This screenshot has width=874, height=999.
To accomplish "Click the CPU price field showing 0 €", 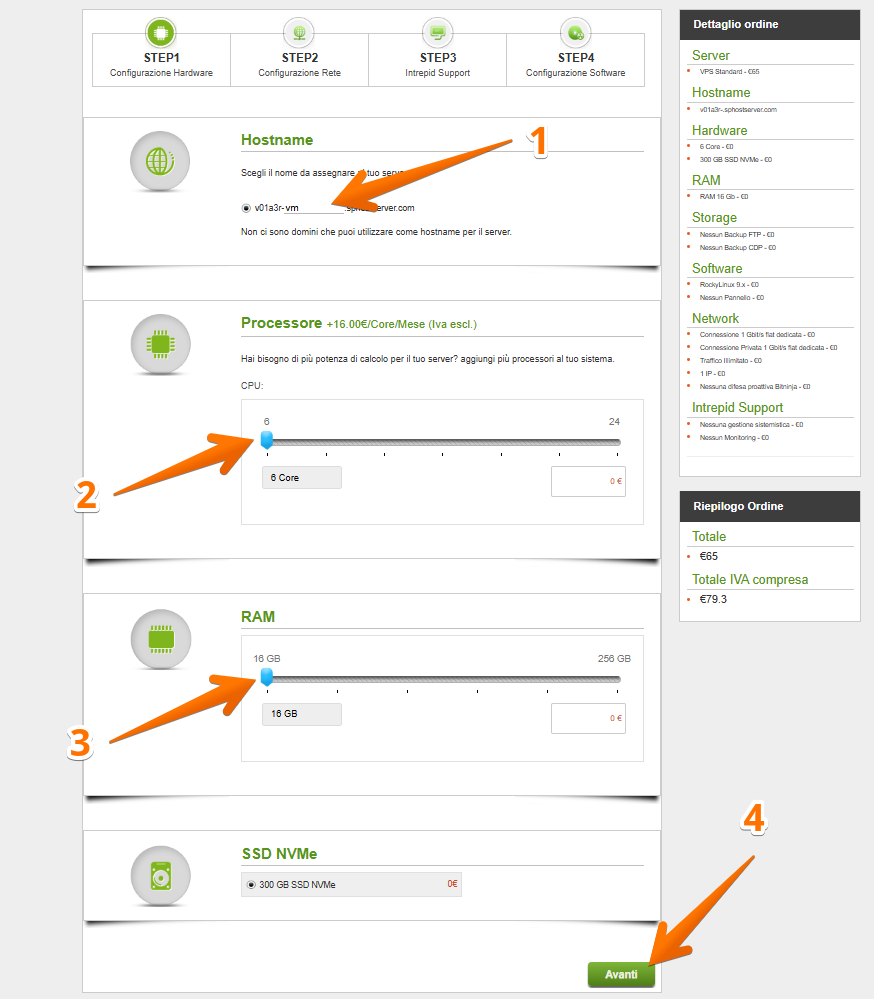I will point(588,481).
